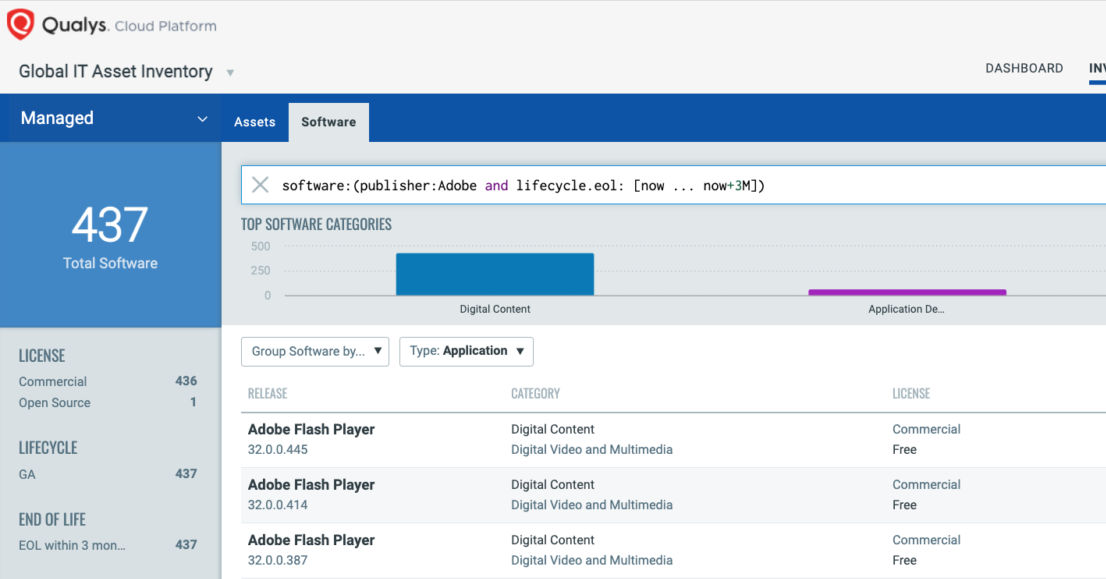Image resolution: width=1106 pixels, height=579 pixels.
Task: Select the Software tab
Action: pos(329,122)
